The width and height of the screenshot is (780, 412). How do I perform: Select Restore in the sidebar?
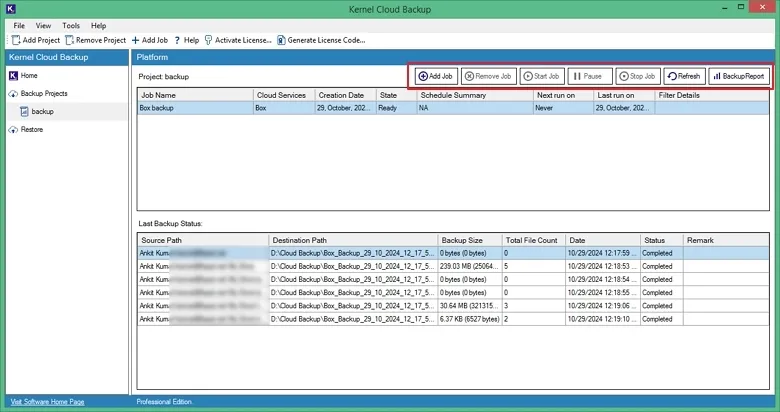pyautogui.click(x=26, y=129)
